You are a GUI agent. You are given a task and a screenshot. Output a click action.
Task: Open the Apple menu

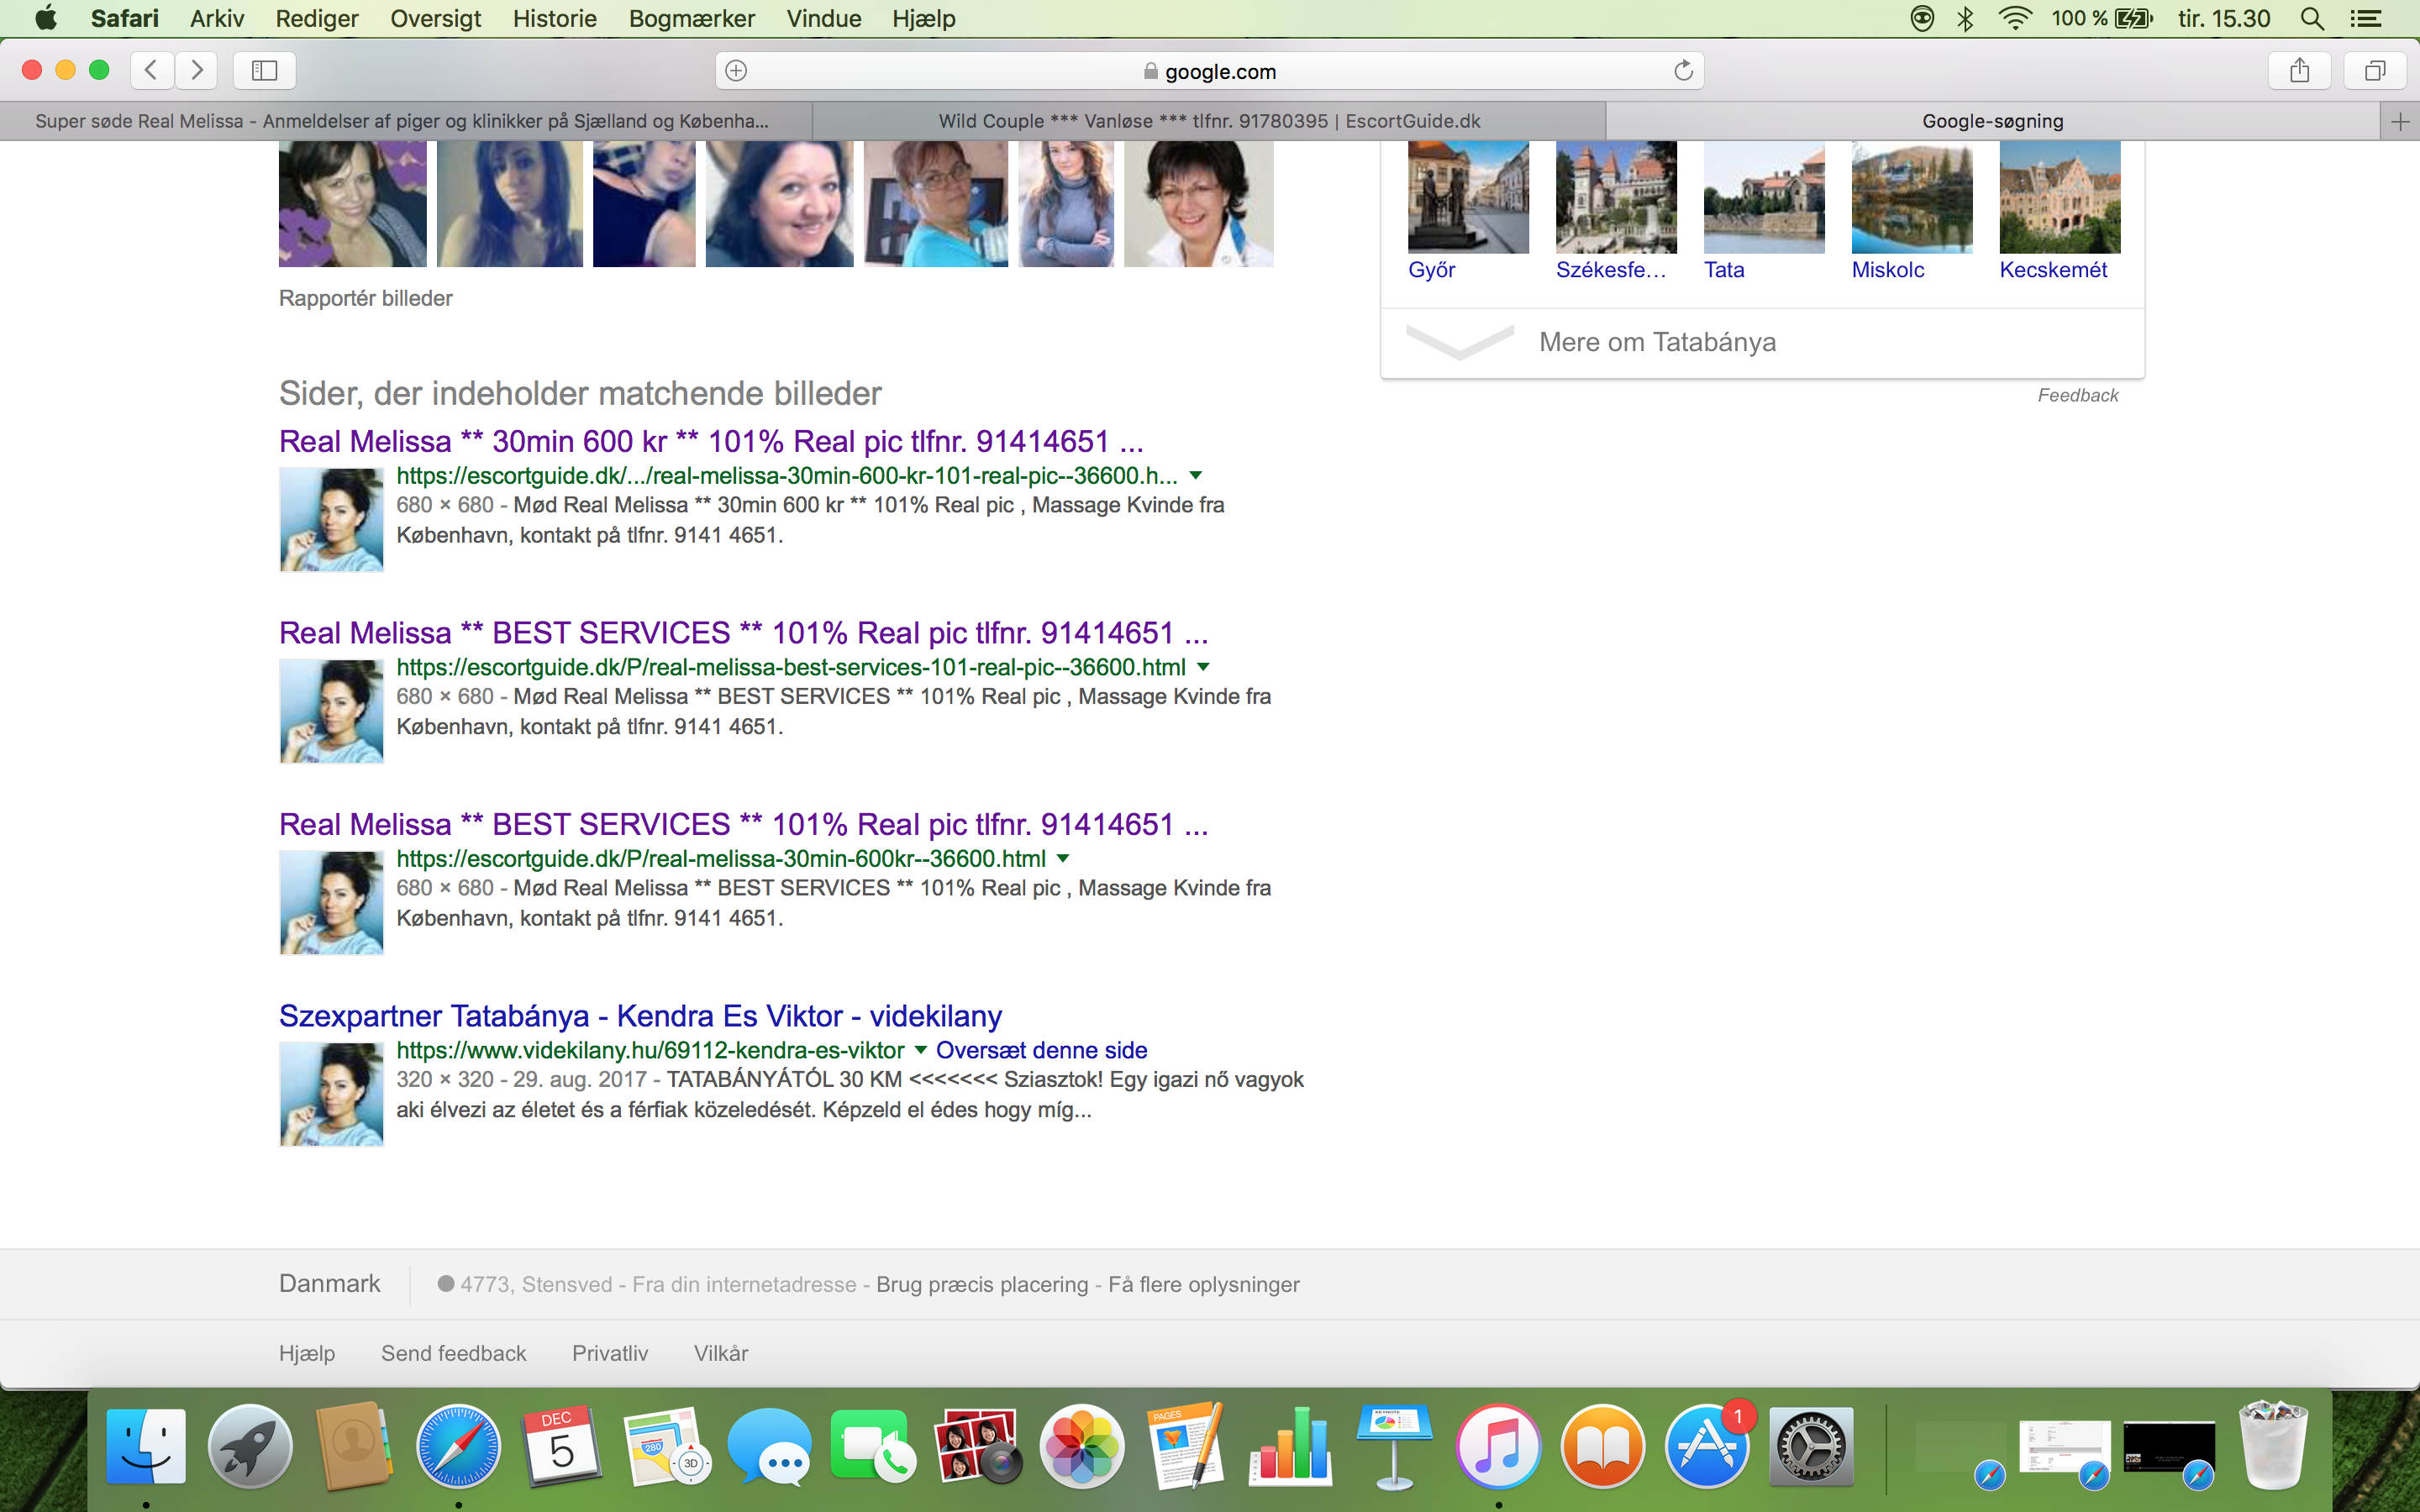46,18
